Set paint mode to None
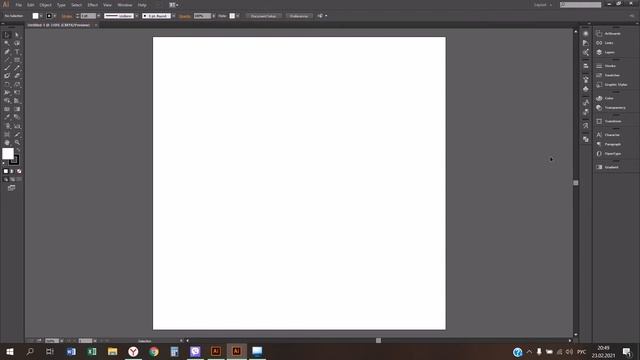The image size is (640, 360). 19,171
